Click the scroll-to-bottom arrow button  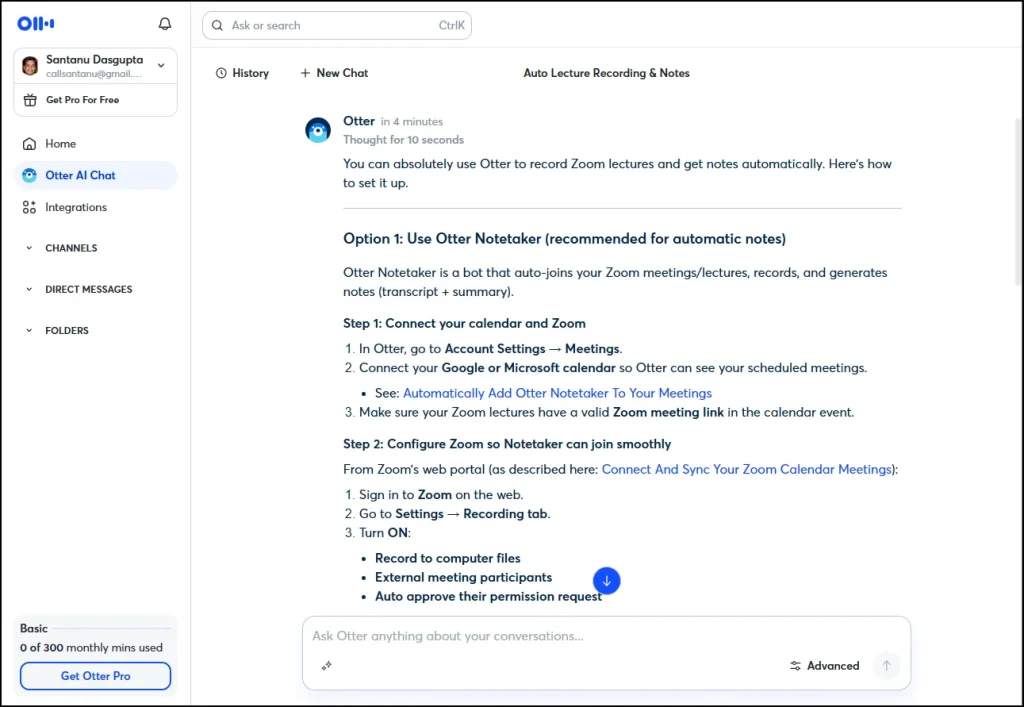[x=607, y=580]
